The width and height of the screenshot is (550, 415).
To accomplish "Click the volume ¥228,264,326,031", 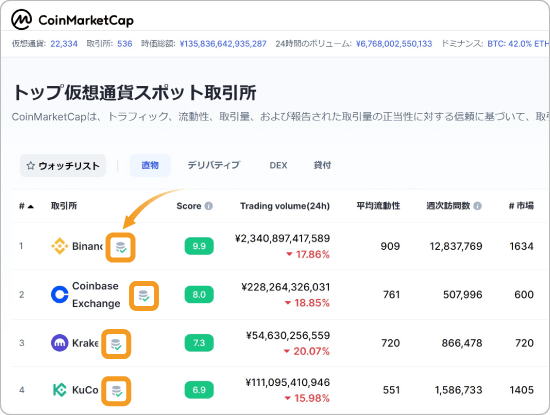I will click(286, 287).
